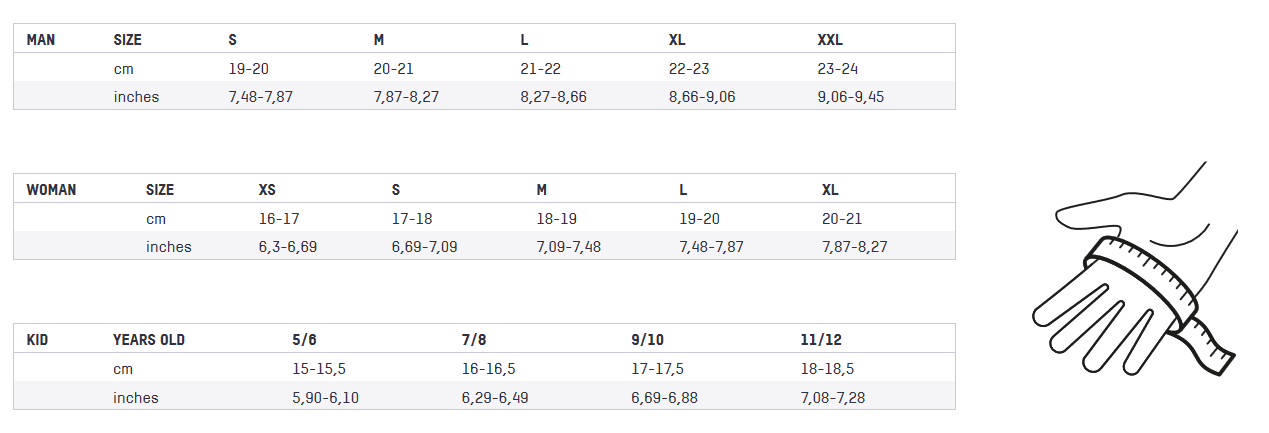1269x433 pixels.
Task: Click the kids 5/6 age header
Action: (305, 340)
